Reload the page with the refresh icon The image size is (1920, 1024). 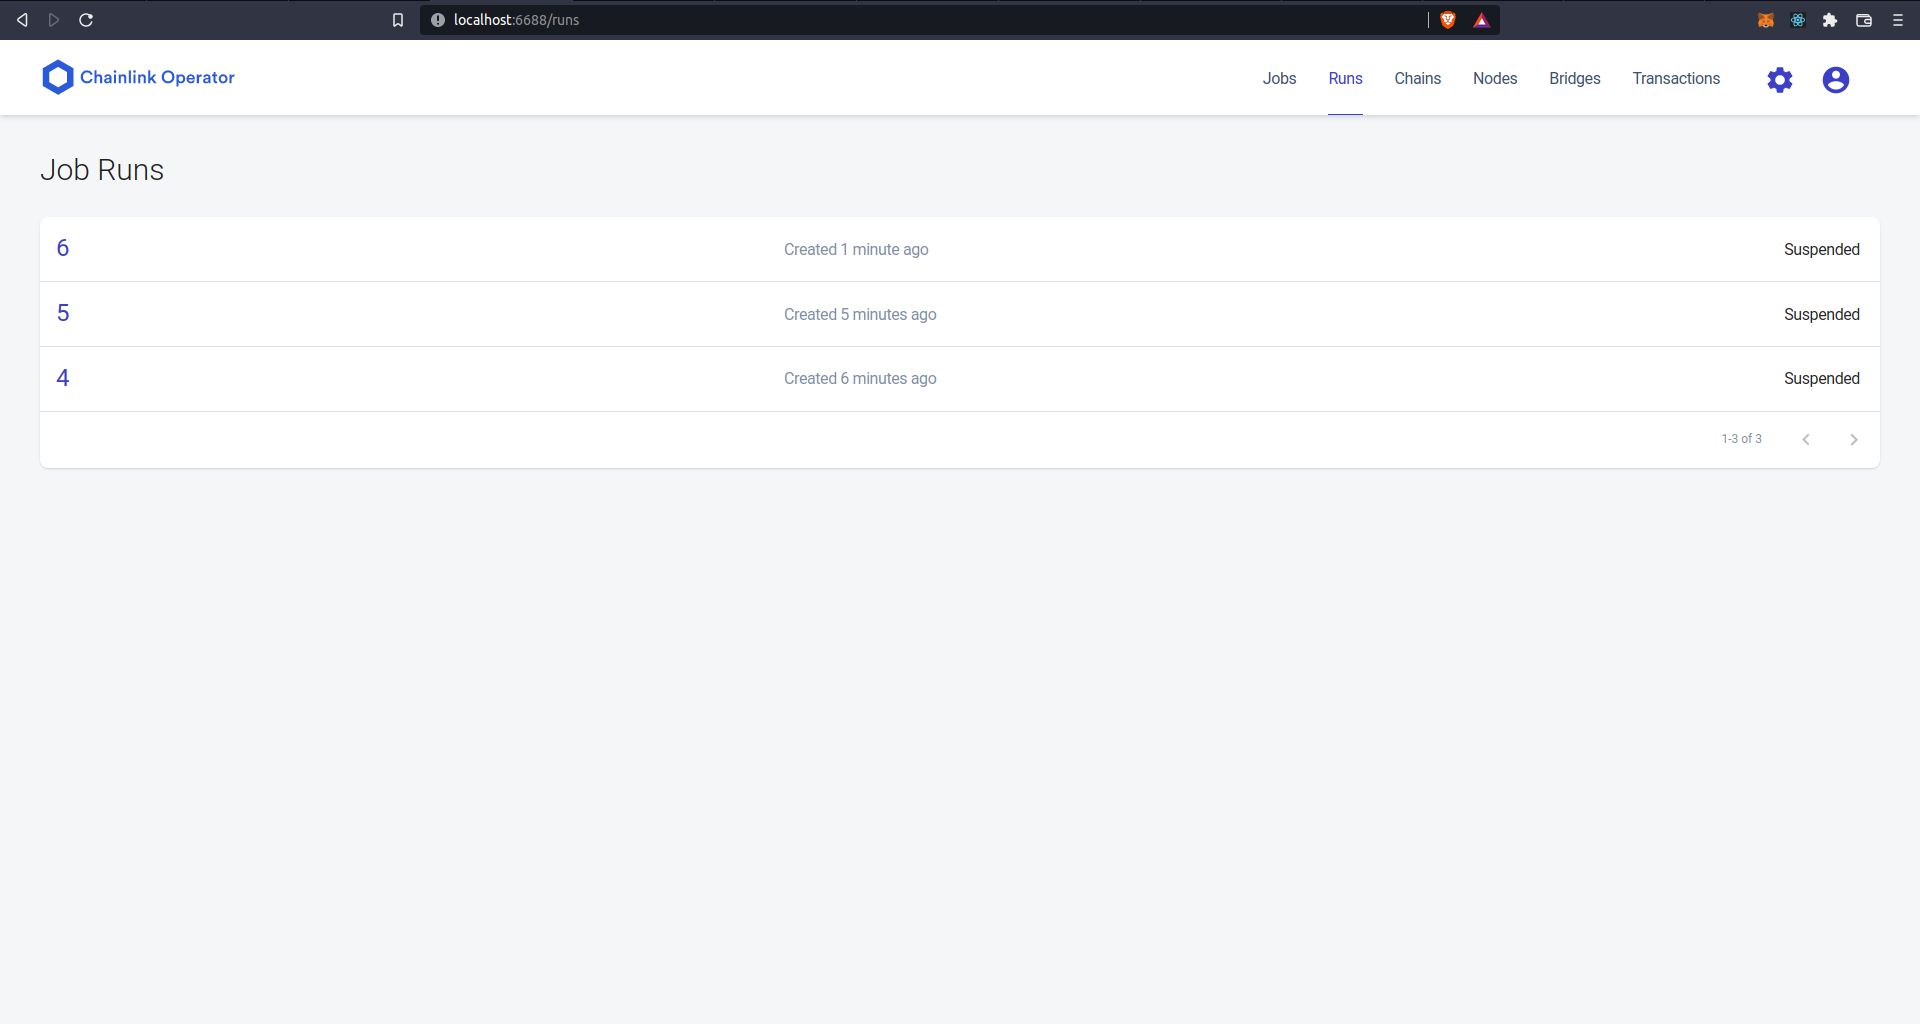86,20
